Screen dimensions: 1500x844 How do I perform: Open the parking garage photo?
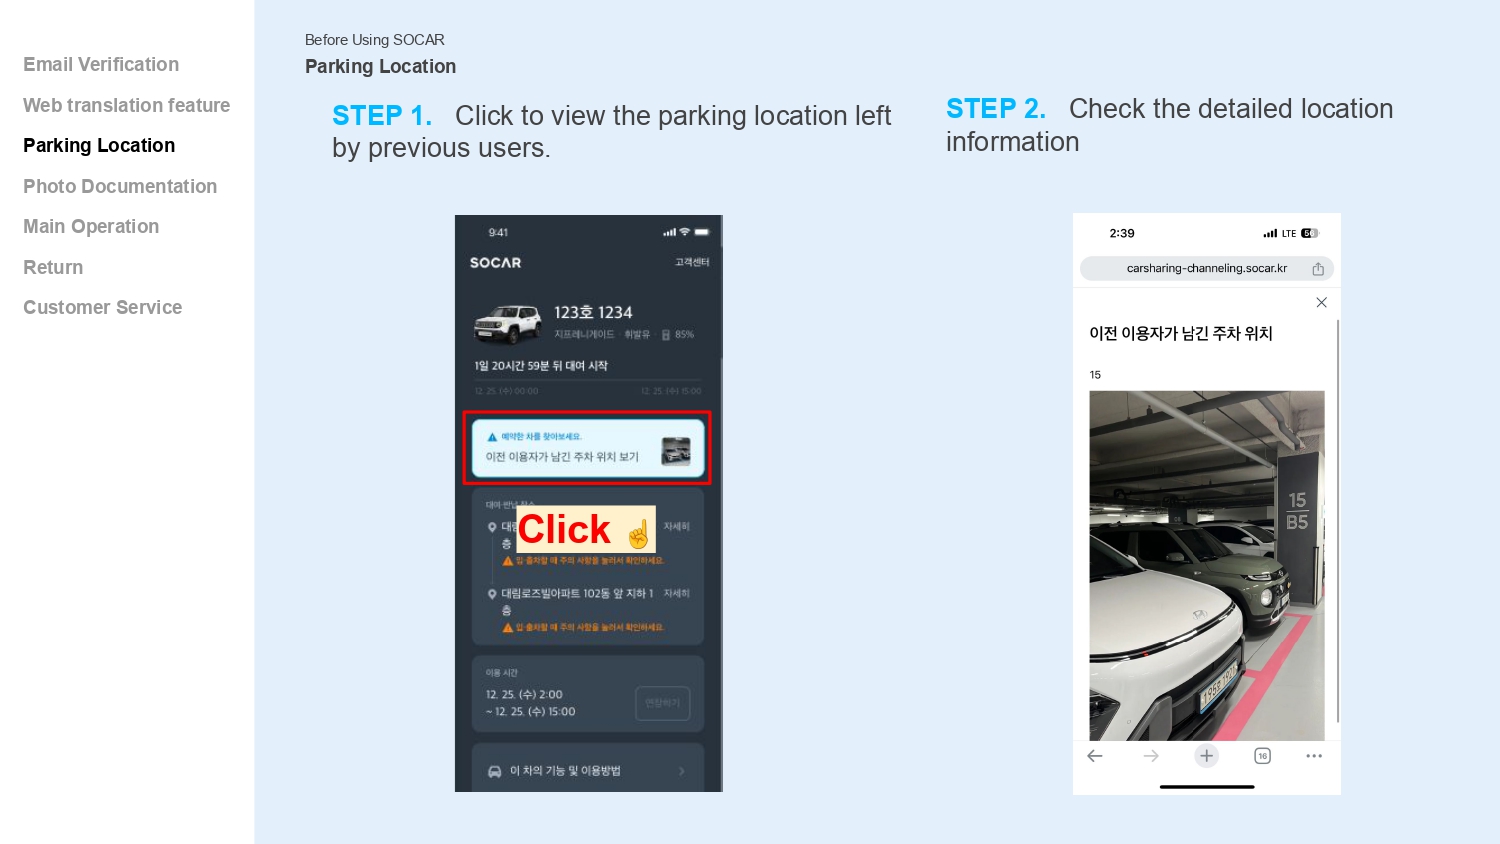click(x=1207, y=565)
